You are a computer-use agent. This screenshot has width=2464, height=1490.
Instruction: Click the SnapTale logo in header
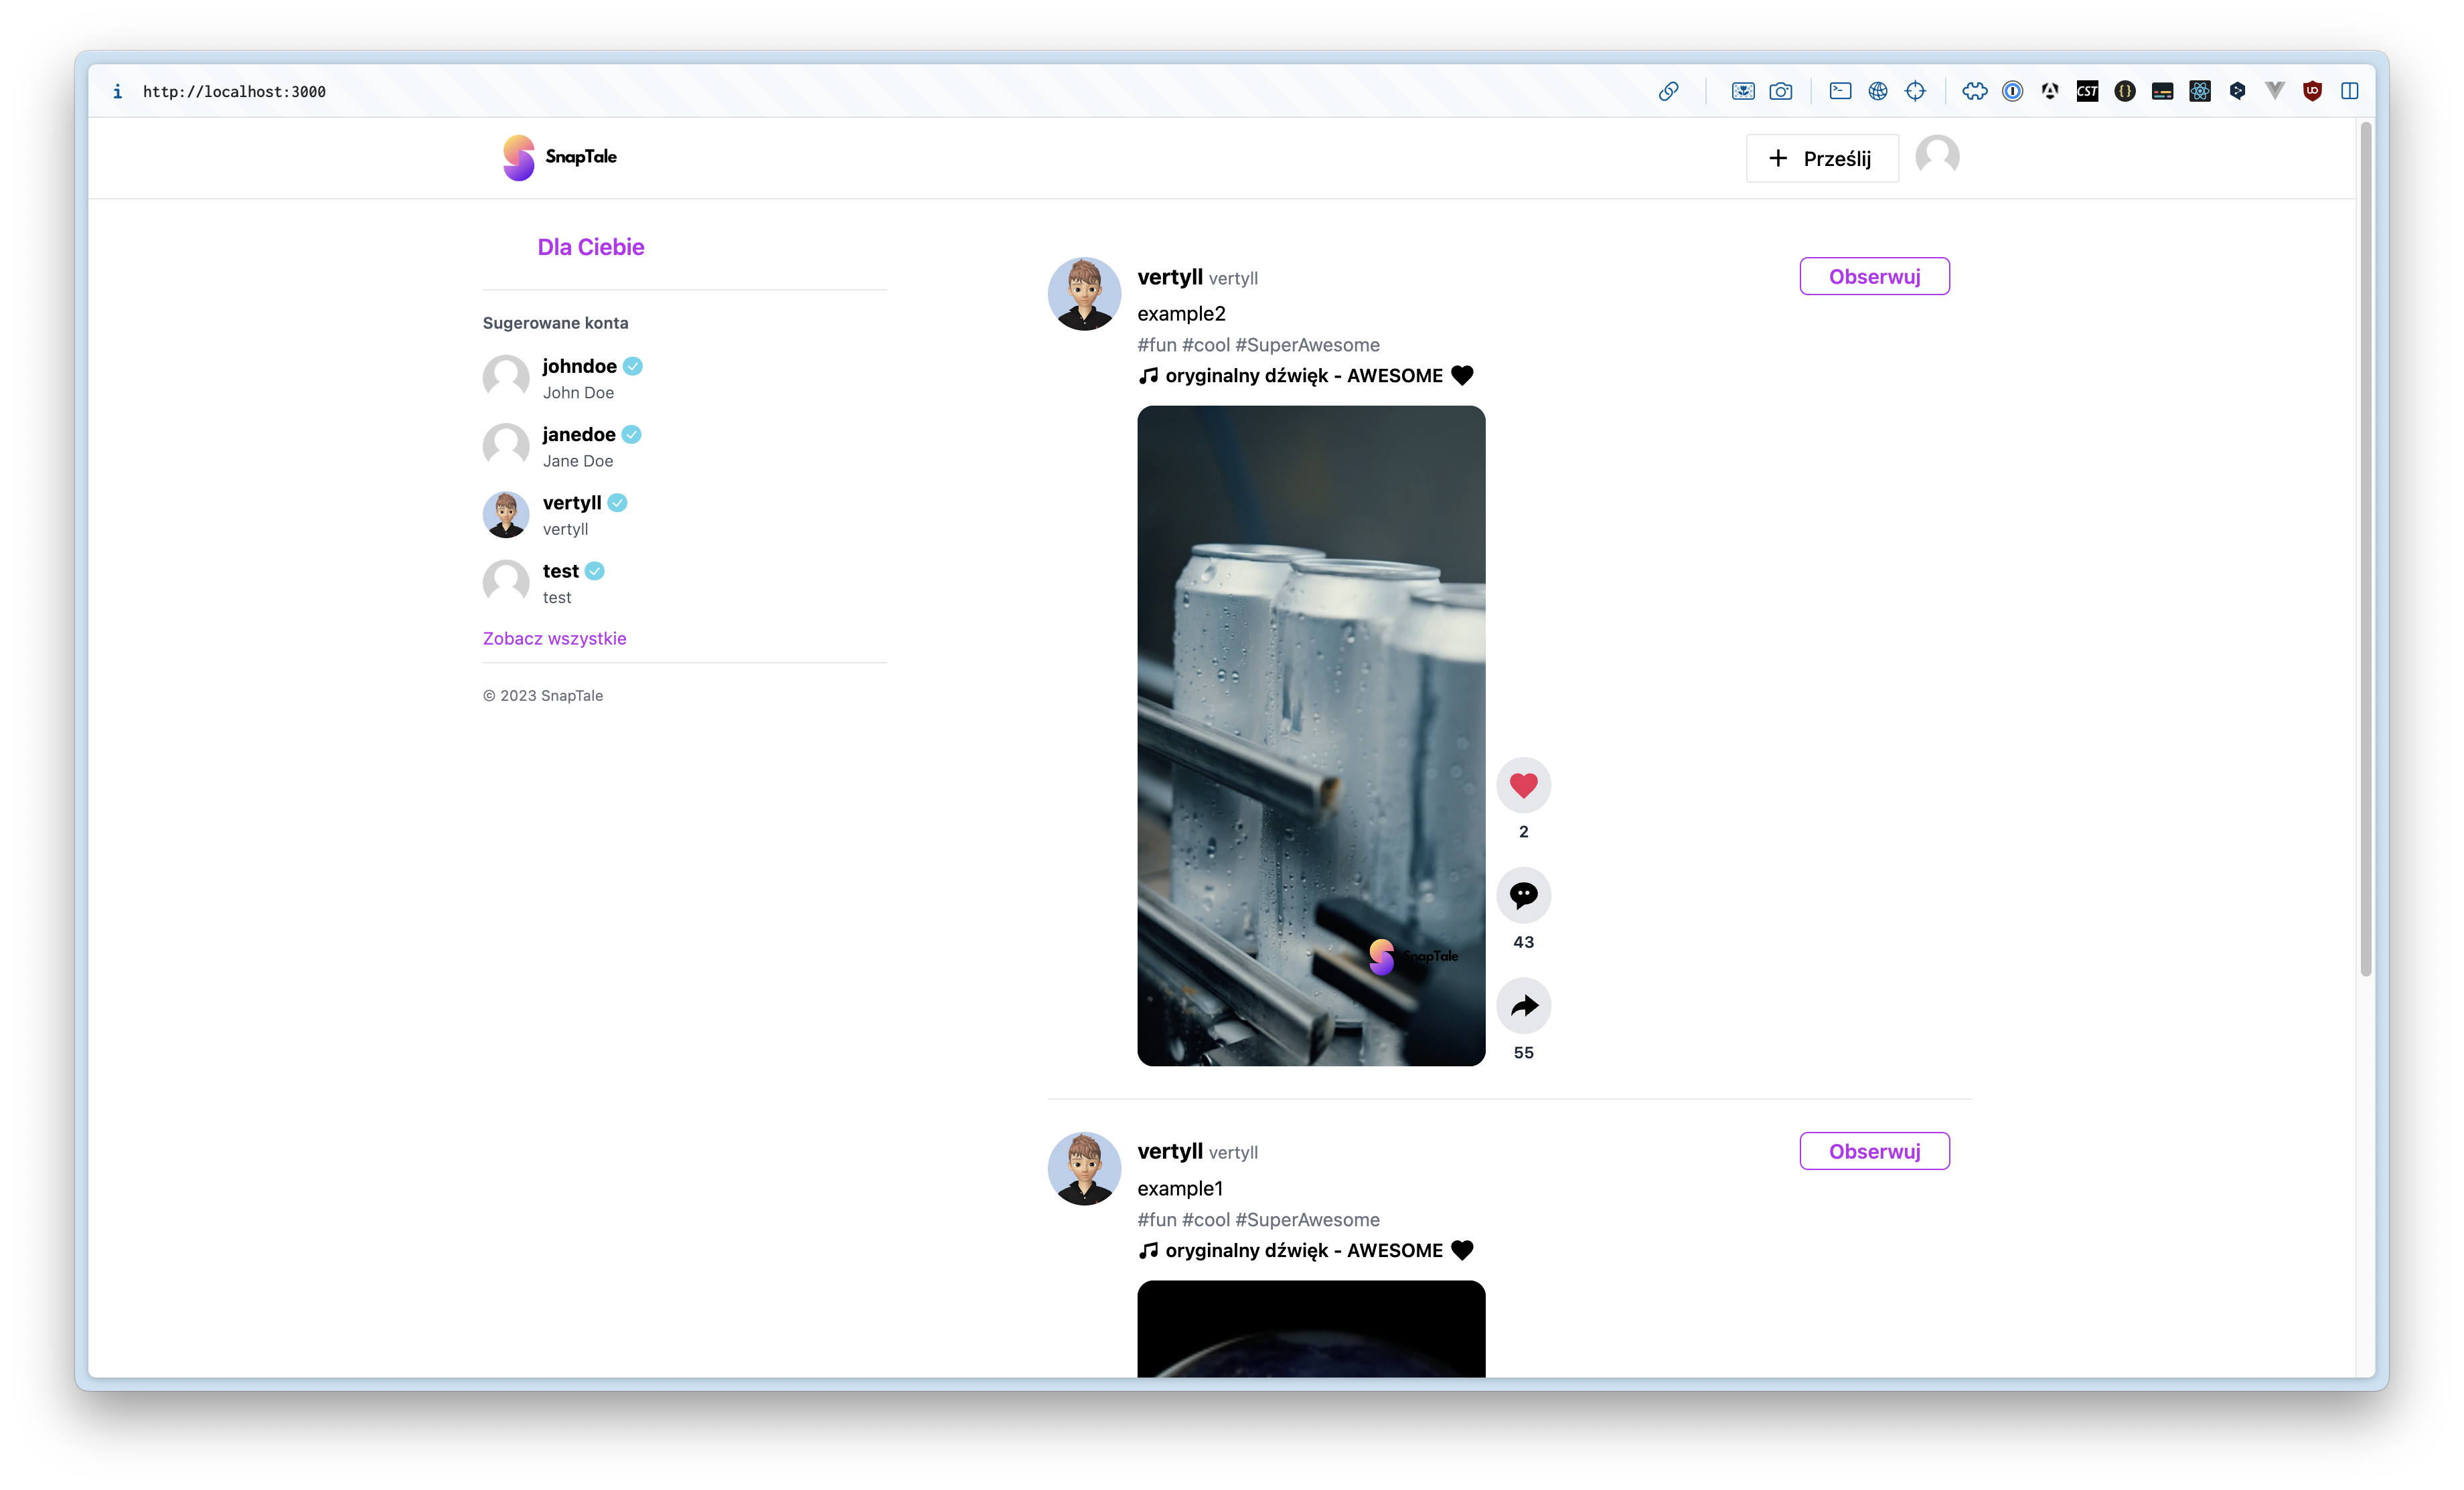tap(560, 157)
